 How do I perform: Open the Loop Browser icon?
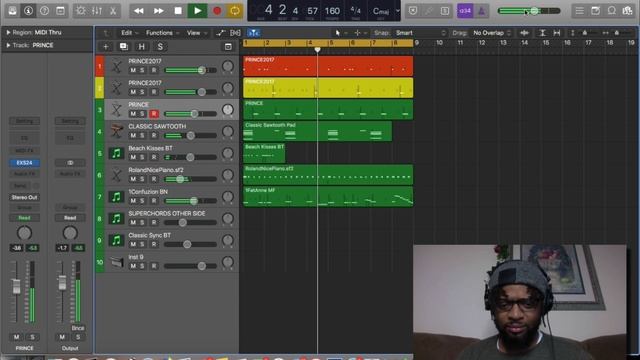click(611, 11)
